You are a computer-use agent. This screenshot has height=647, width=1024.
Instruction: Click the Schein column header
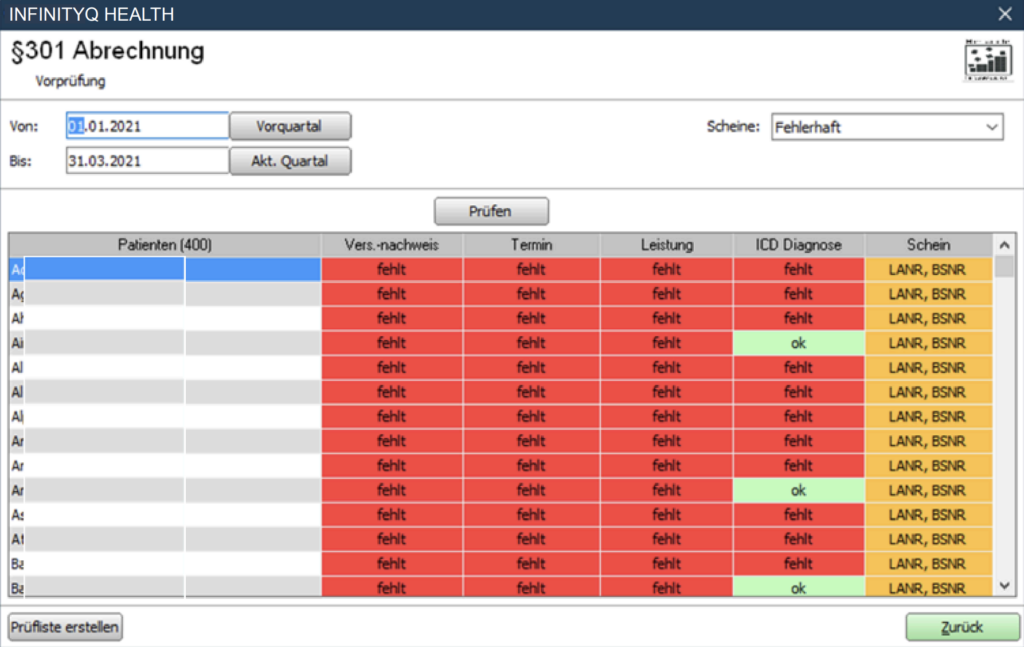928,245
